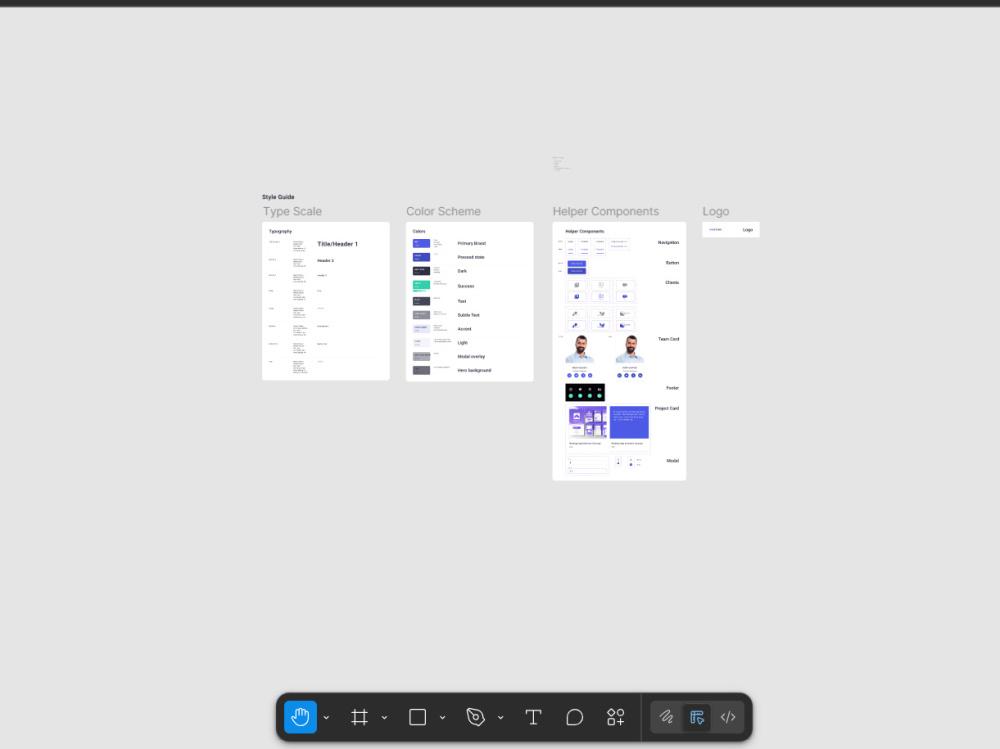Select the Logo frame title
The height and width of the screenshot is (749, 1000).
click(x=716, y=211)
